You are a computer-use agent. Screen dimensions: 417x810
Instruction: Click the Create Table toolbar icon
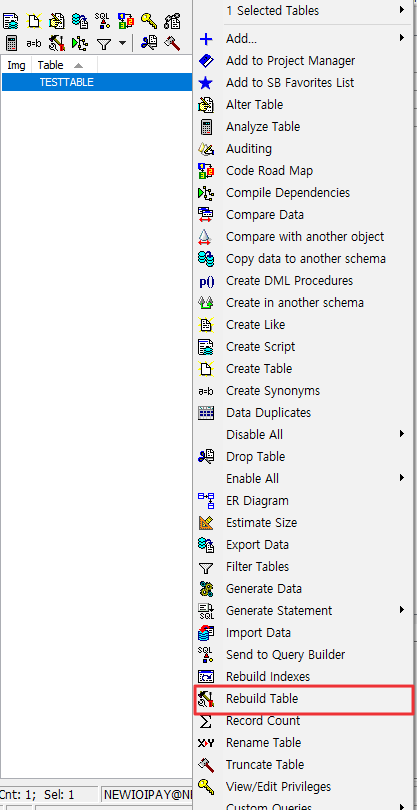point(34,21)
